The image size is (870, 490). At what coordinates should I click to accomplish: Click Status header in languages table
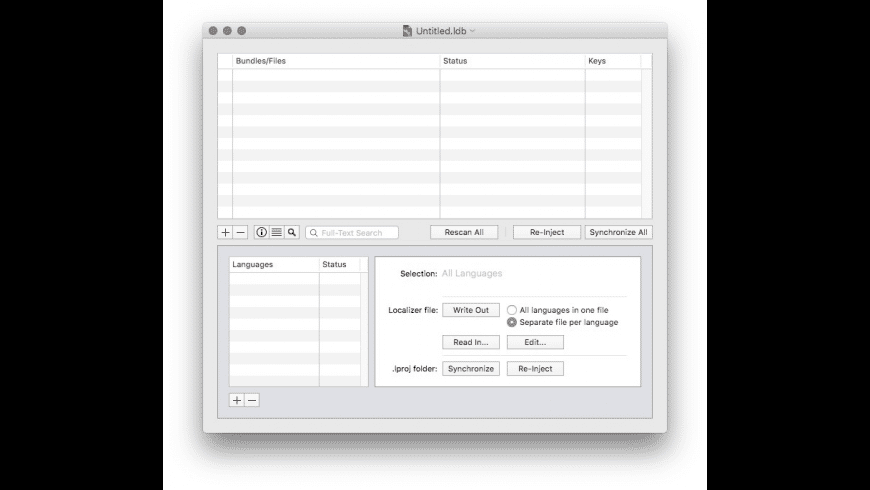click(340, 264)
